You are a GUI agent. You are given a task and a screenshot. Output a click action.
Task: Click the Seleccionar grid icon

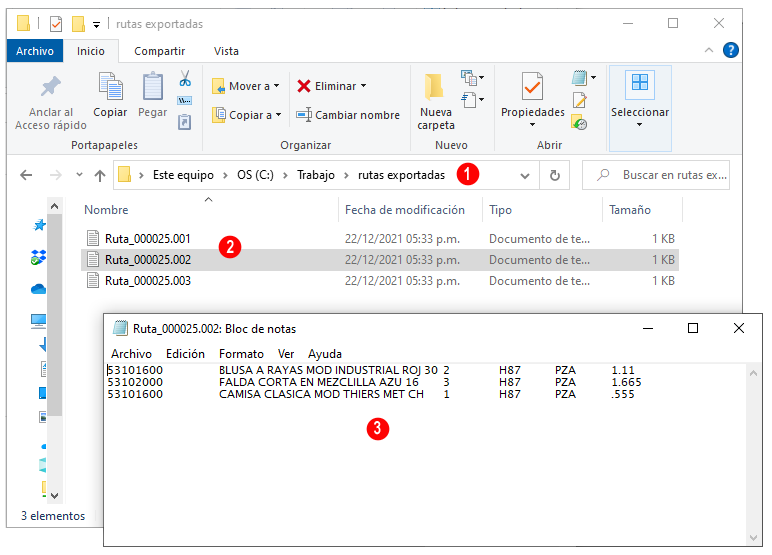click(x=640, y=82)
